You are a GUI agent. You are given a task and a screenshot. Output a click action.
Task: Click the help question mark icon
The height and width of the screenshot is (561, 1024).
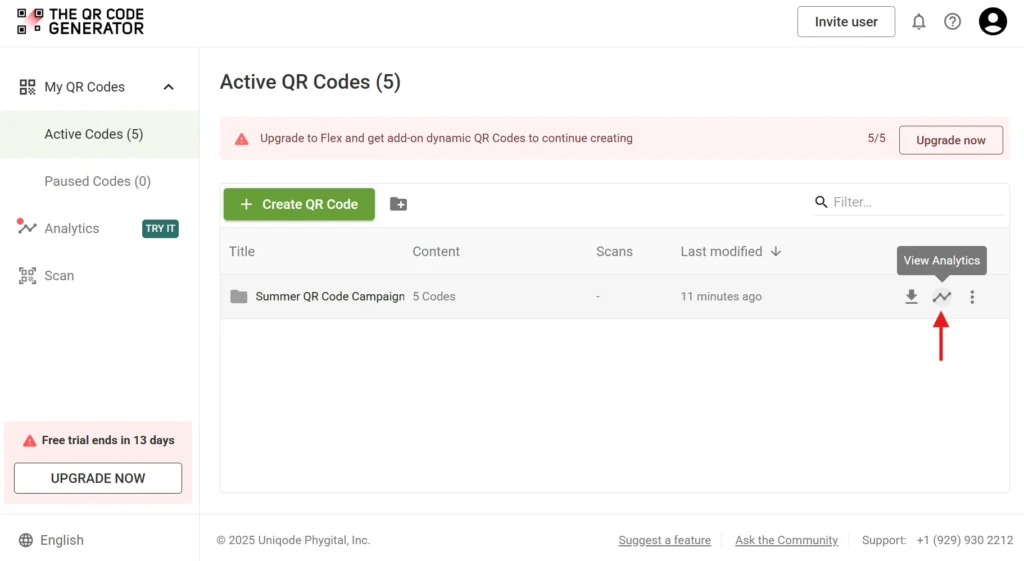tap(952, 22)
